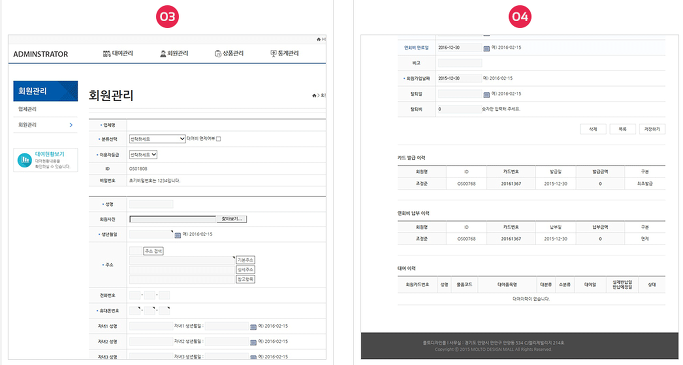Viewport: 683px width, 365px height.
Task: Click the 대여관리 menu icon
Action: pos(106,54)
